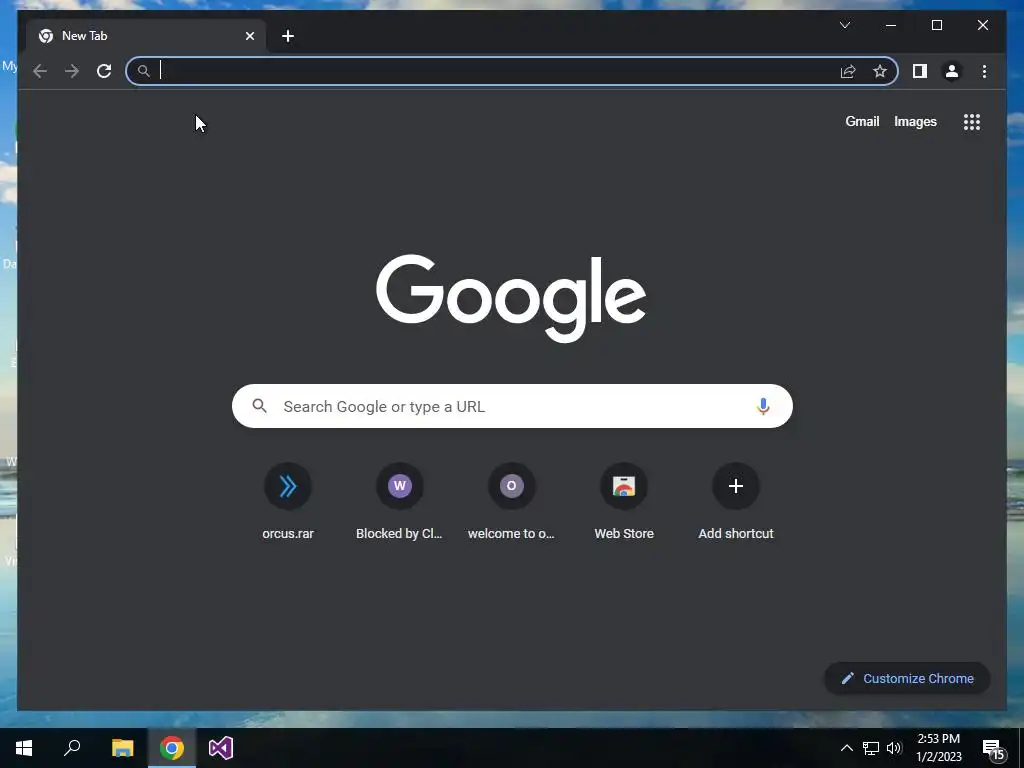
Task: Show hidden system tray icons
Action: tap(846, 748)
